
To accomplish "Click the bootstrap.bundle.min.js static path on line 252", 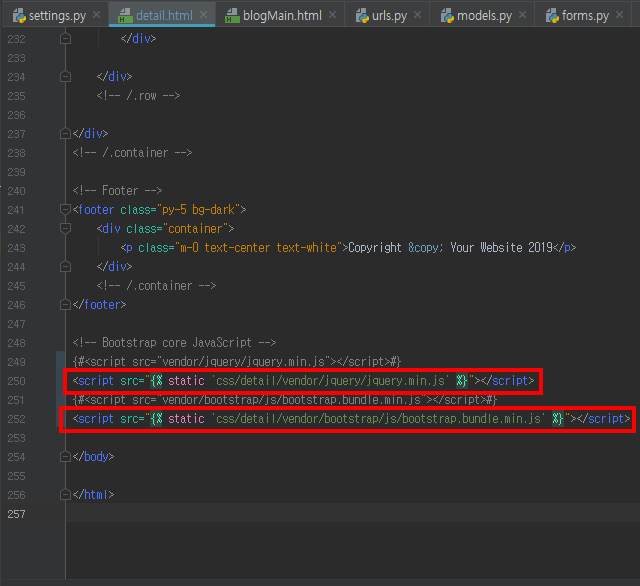I will point(378,419).
